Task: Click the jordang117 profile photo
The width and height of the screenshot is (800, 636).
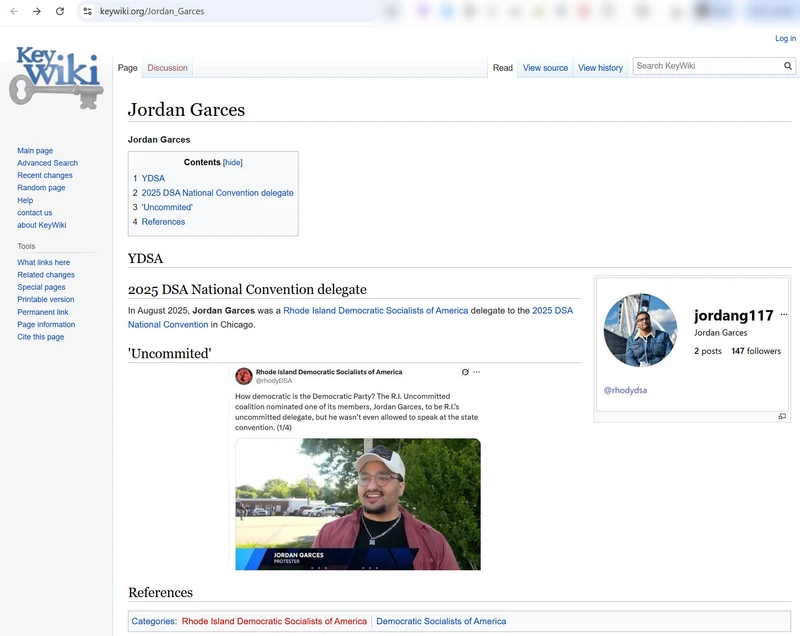Action: pyautogui.click(x=640, y=330)
